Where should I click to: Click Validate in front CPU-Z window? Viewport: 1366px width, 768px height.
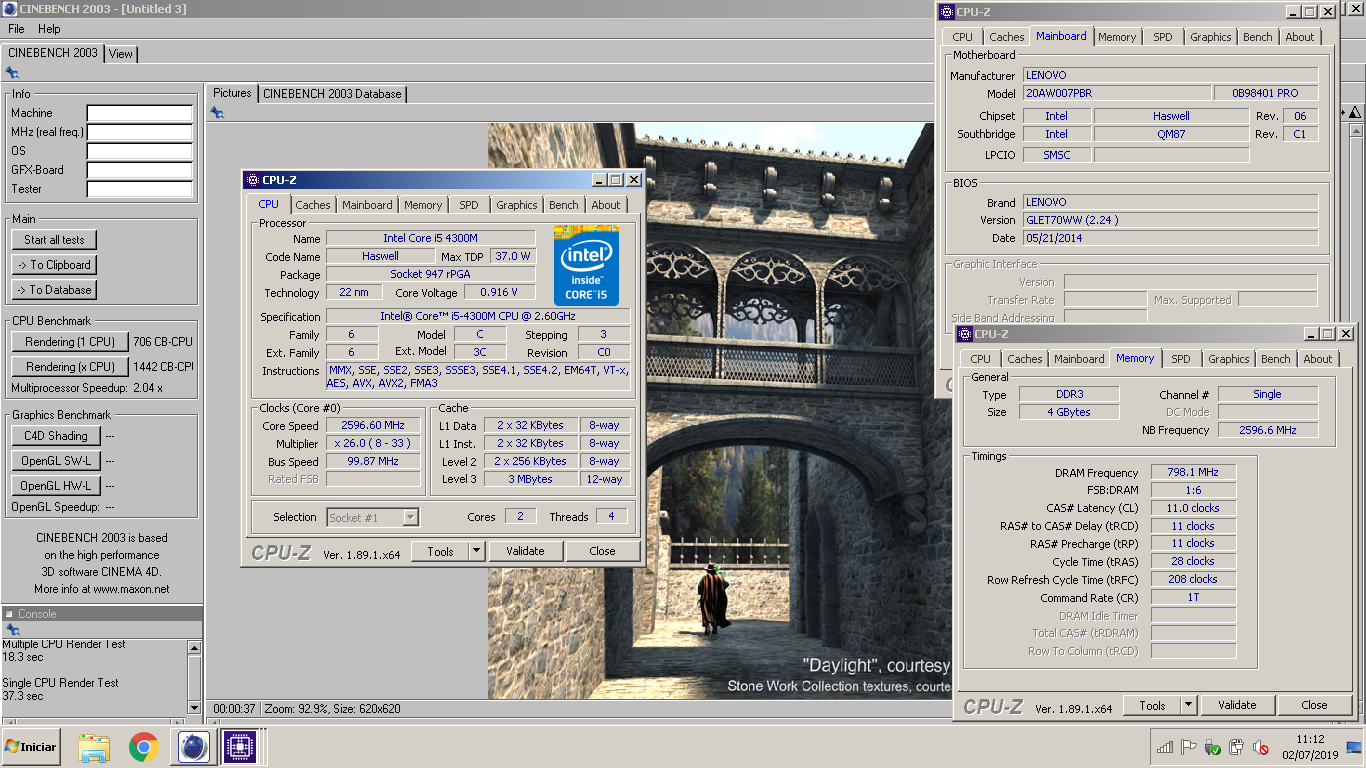(525, 551)
